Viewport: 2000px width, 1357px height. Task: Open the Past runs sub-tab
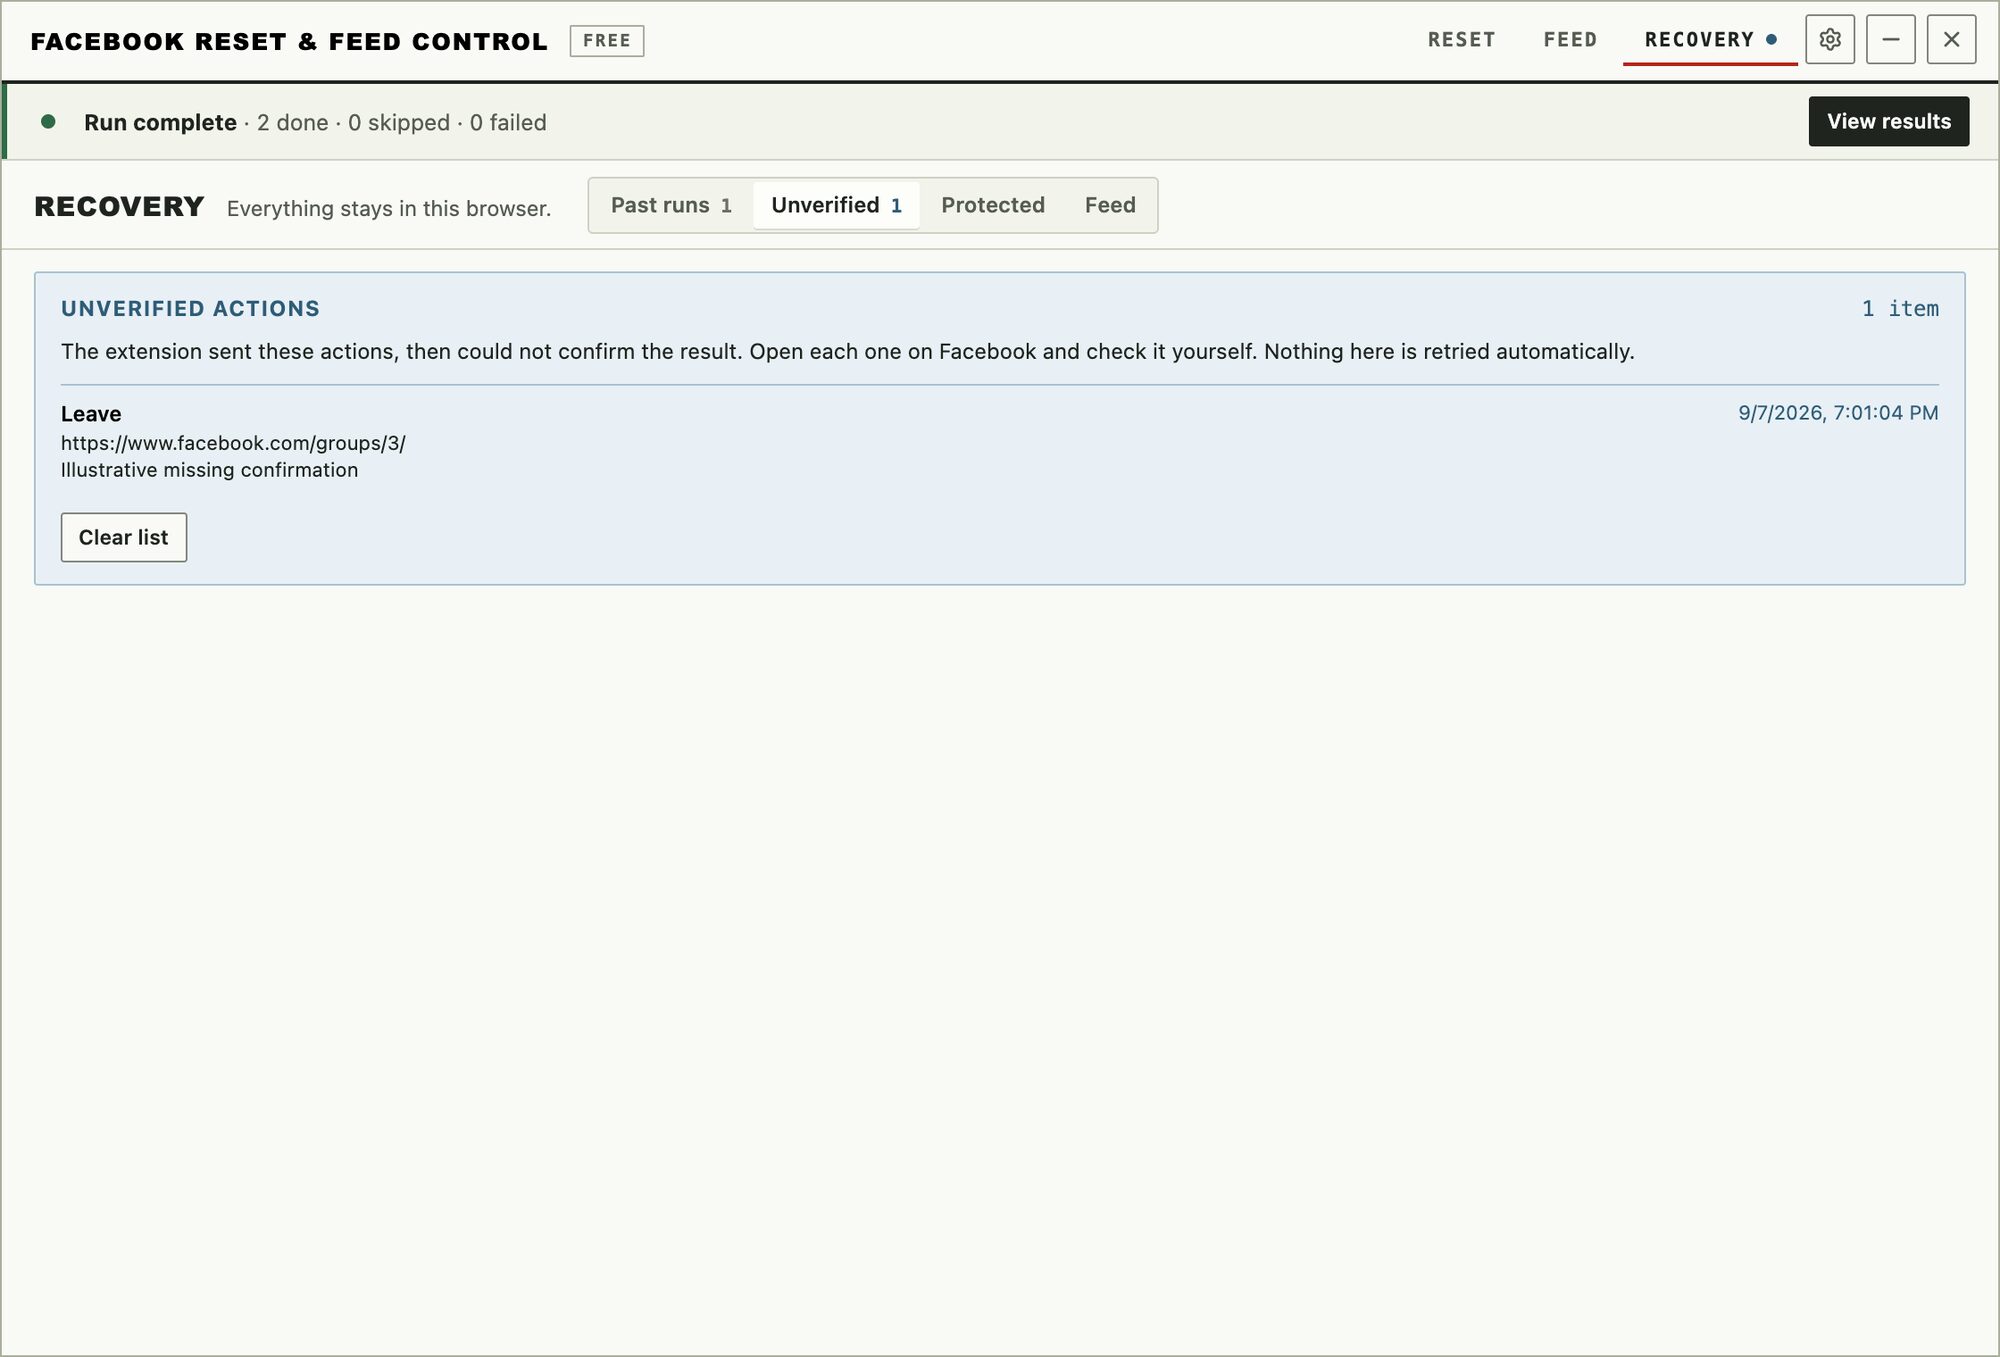click(671, 205)
